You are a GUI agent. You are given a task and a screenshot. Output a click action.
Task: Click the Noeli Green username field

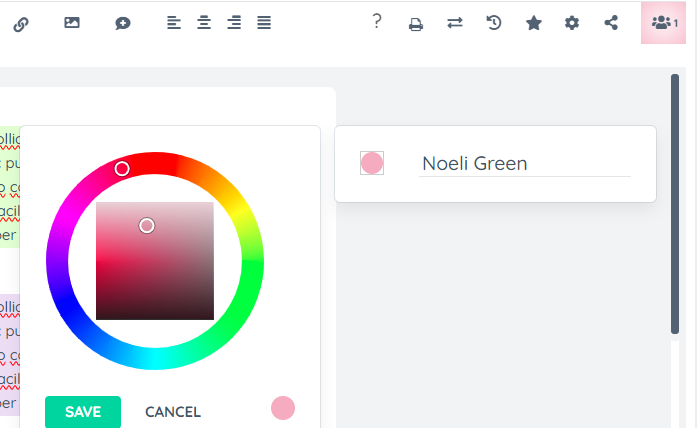coord(525,164)
